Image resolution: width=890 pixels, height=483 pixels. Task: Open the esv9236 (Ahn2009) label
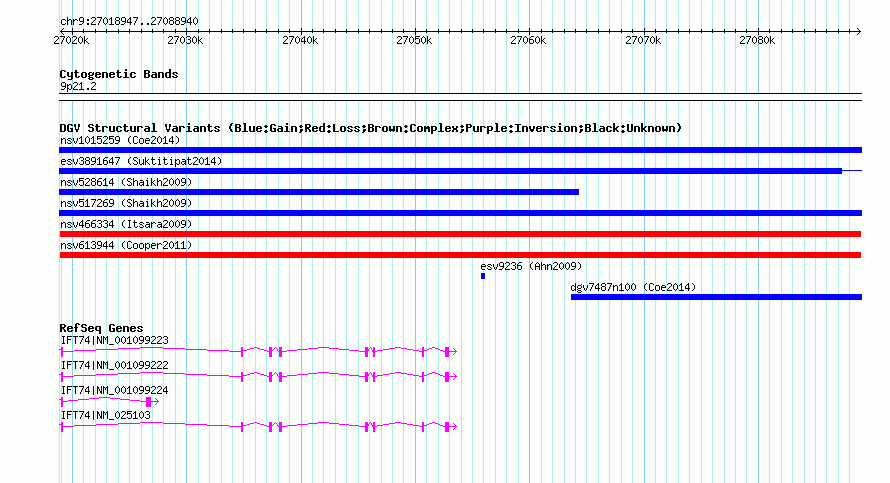click(531, 266)
